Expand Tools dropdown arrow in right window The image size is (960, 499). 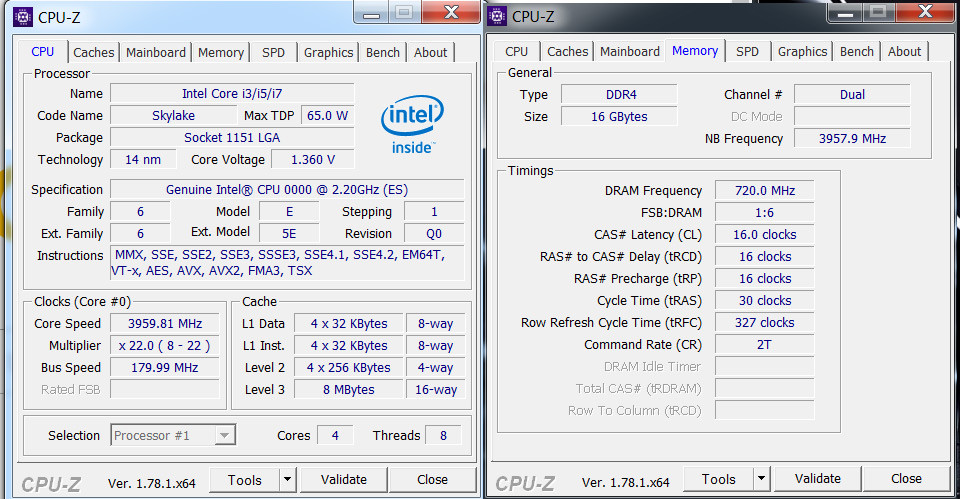tap(762, 479)
